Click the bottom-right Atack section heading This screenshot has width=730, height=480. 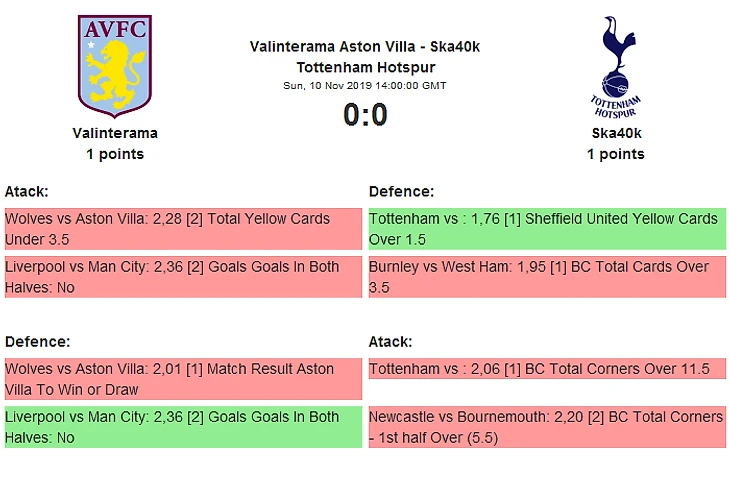pyautogui.click(x=391, y=342)
